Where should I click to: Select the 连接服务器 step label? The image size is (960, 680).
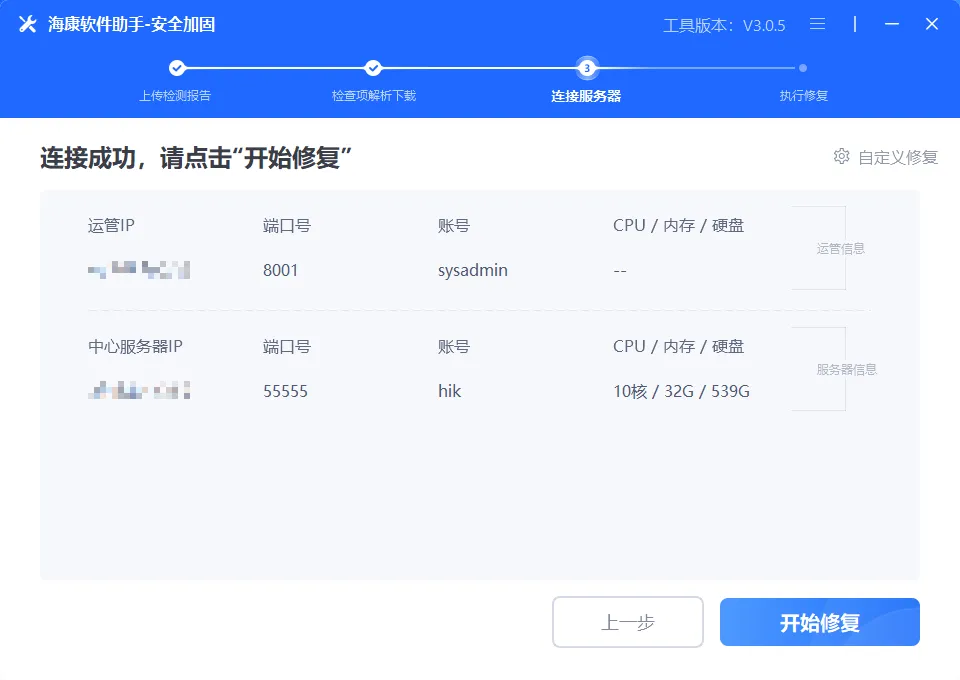point(586,96)
